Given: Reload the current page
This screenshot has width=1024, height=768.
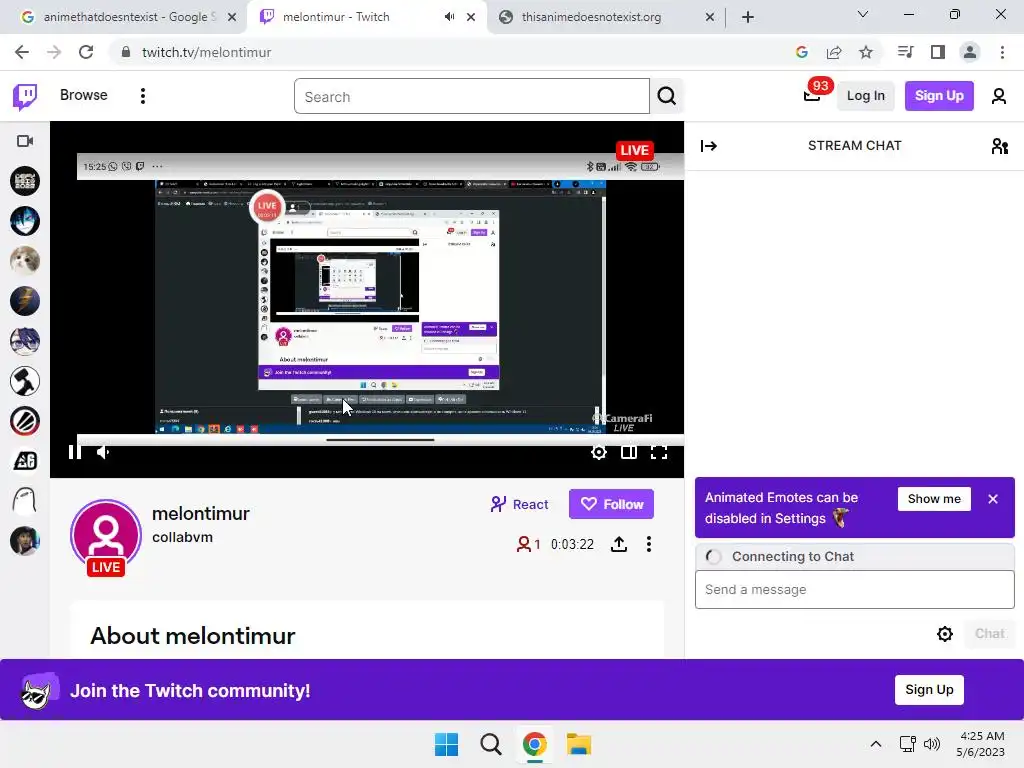Looking at the screenshot, I should (x=86, y=52).
